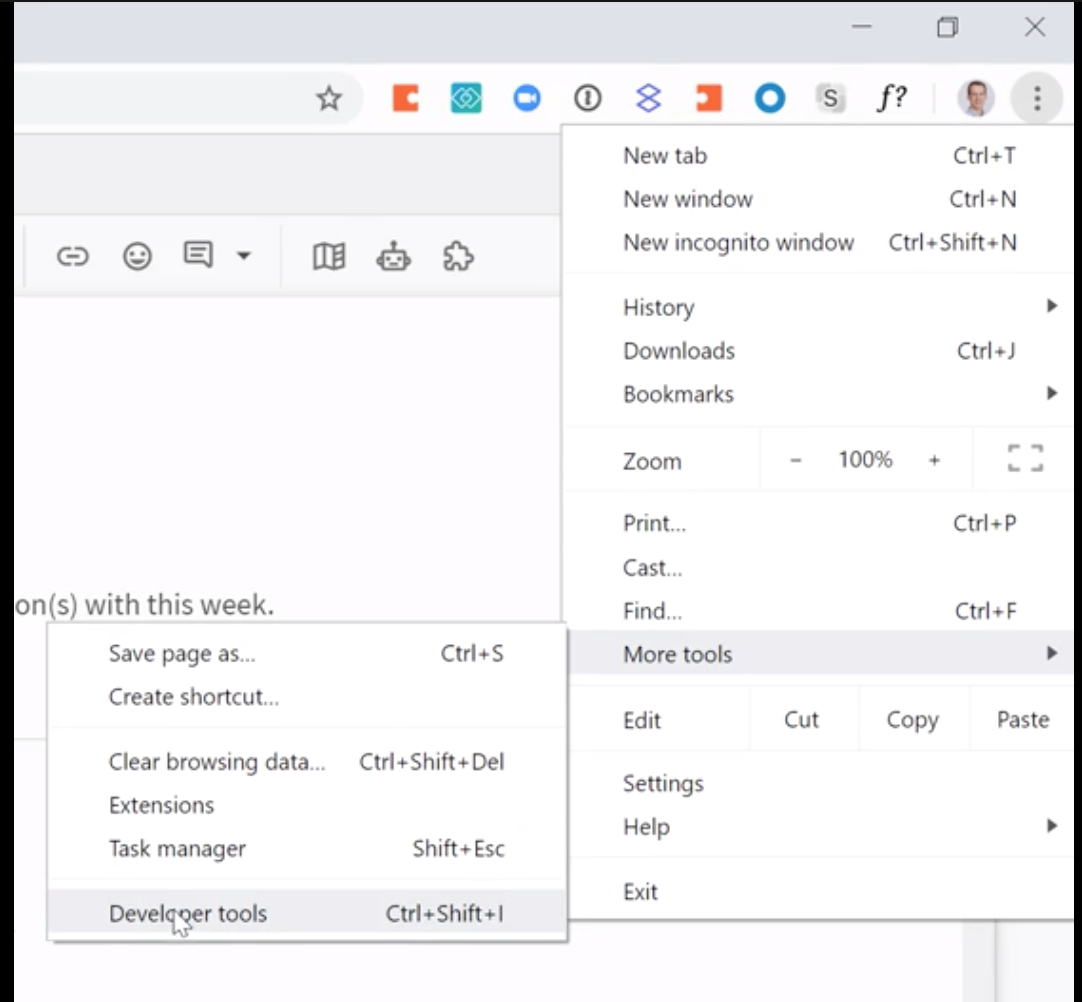1082x1002 pixels.
Task: Open the Task manager entry
Action: (x=177, y=848)
